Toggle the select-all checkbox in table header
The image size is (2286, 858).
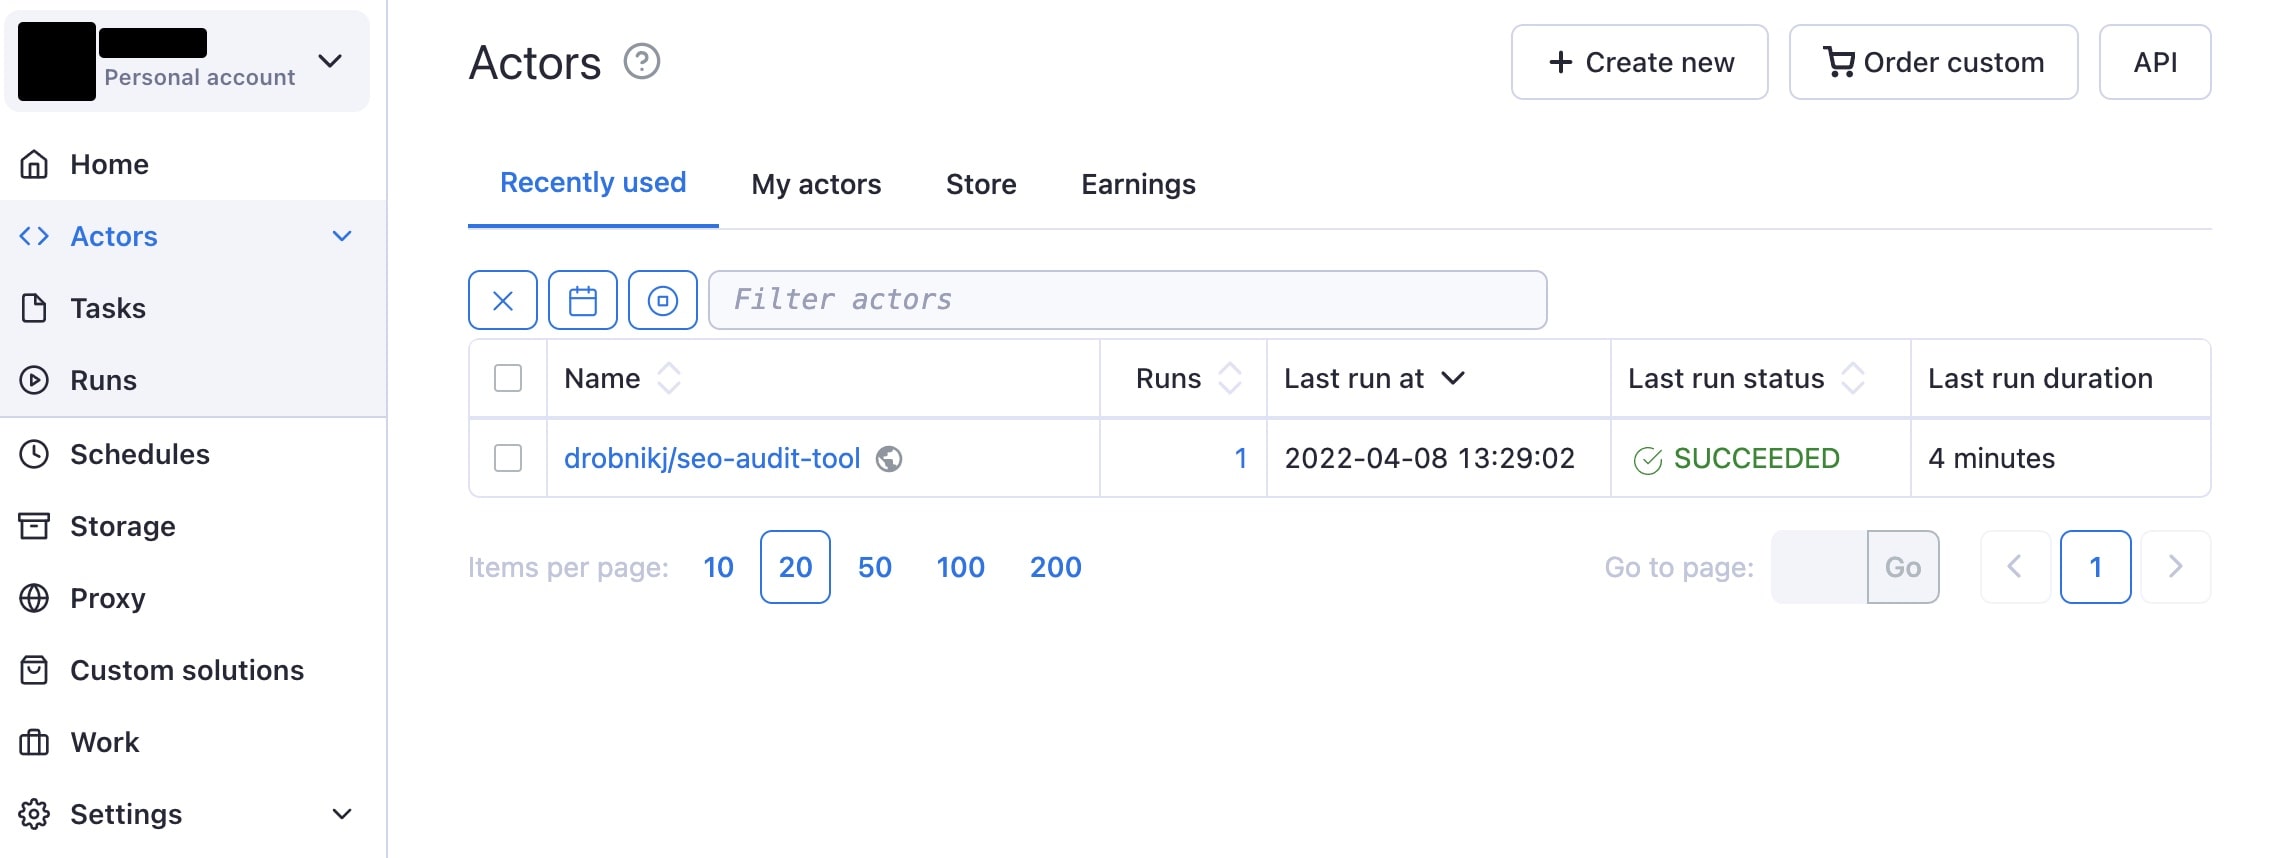click(x=508, y=378)
